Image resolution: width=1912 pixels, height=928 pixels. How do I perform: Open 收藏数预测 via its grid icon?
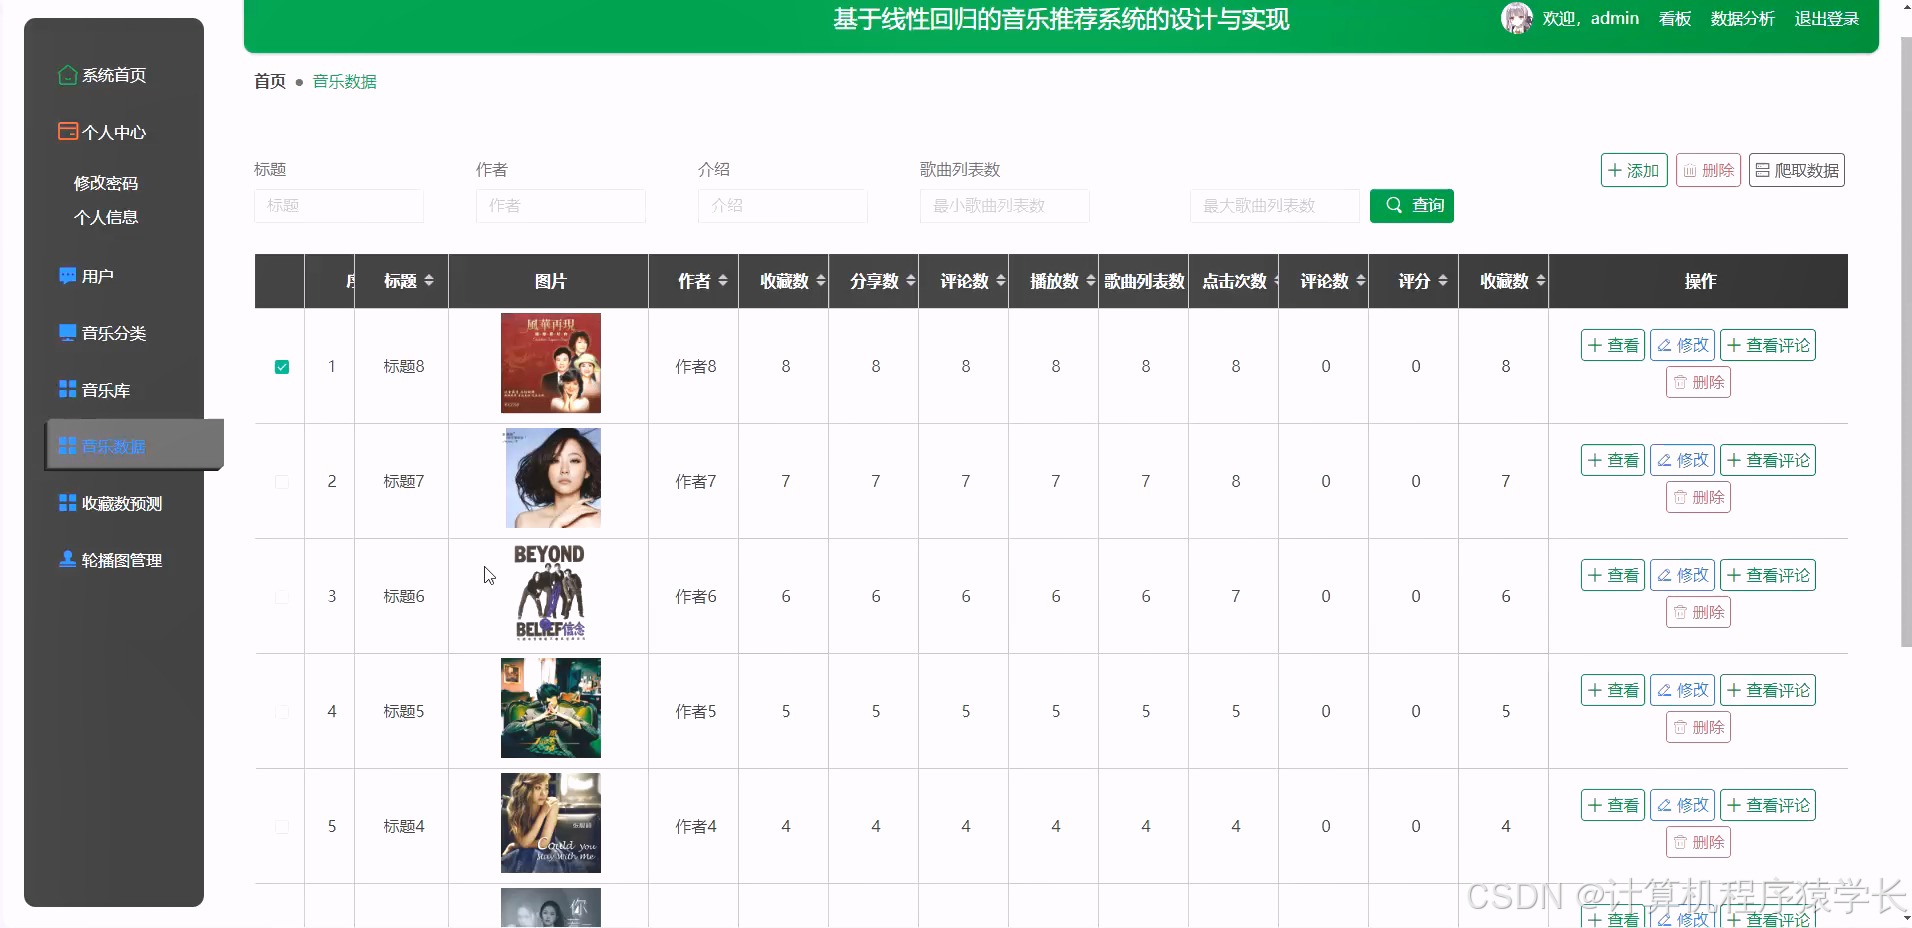[66, 502]
